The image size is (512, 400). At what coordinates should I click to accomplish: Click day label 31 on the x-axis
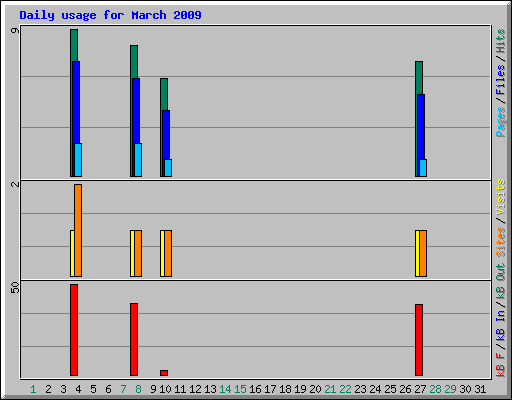[x=480, y=389]
